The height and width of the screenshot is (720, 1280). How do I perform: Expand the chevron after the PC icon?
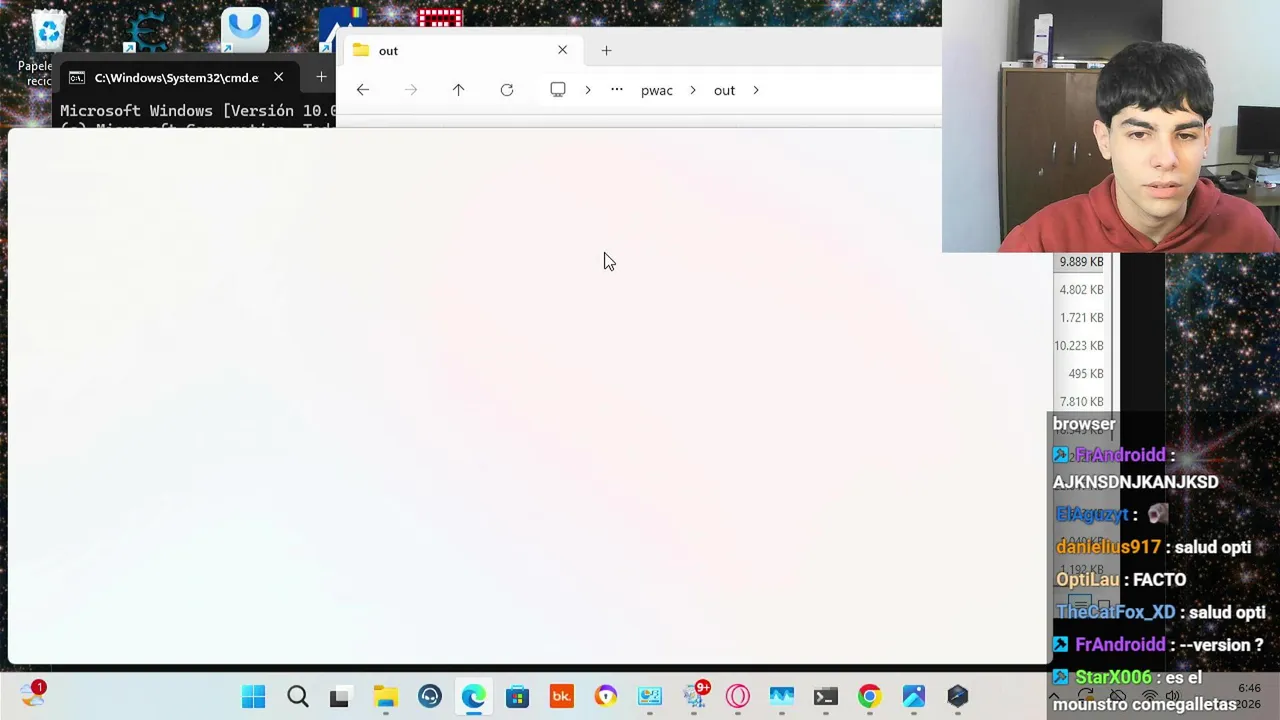tap(588, 90)
